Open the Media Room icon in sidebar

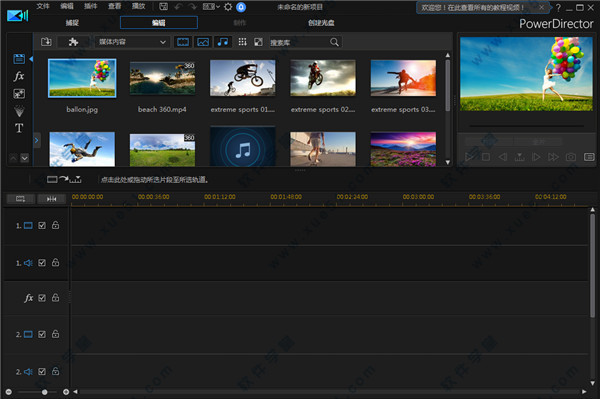click(x=19, y=59)
